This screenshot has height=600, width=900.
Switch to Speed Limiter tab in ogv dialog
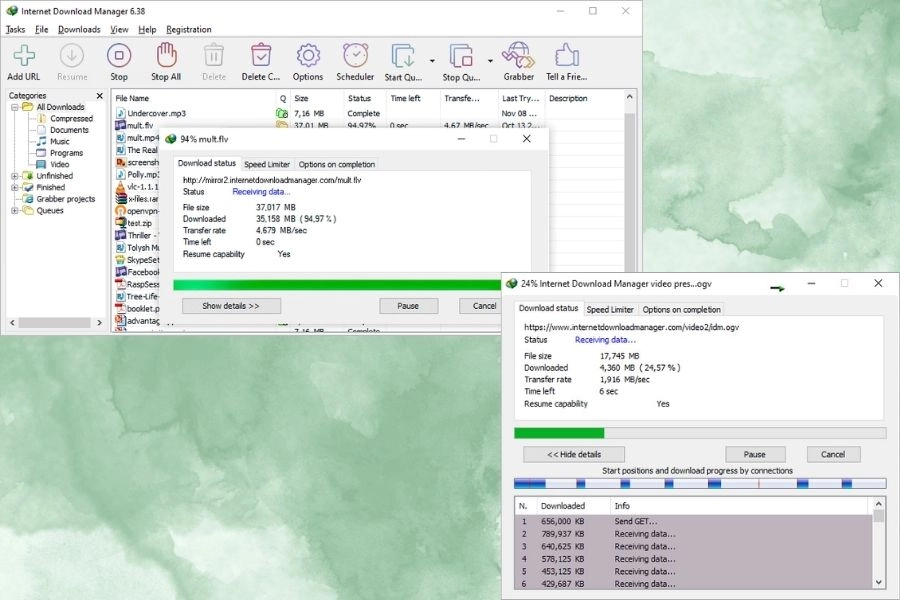pos(610,309)
